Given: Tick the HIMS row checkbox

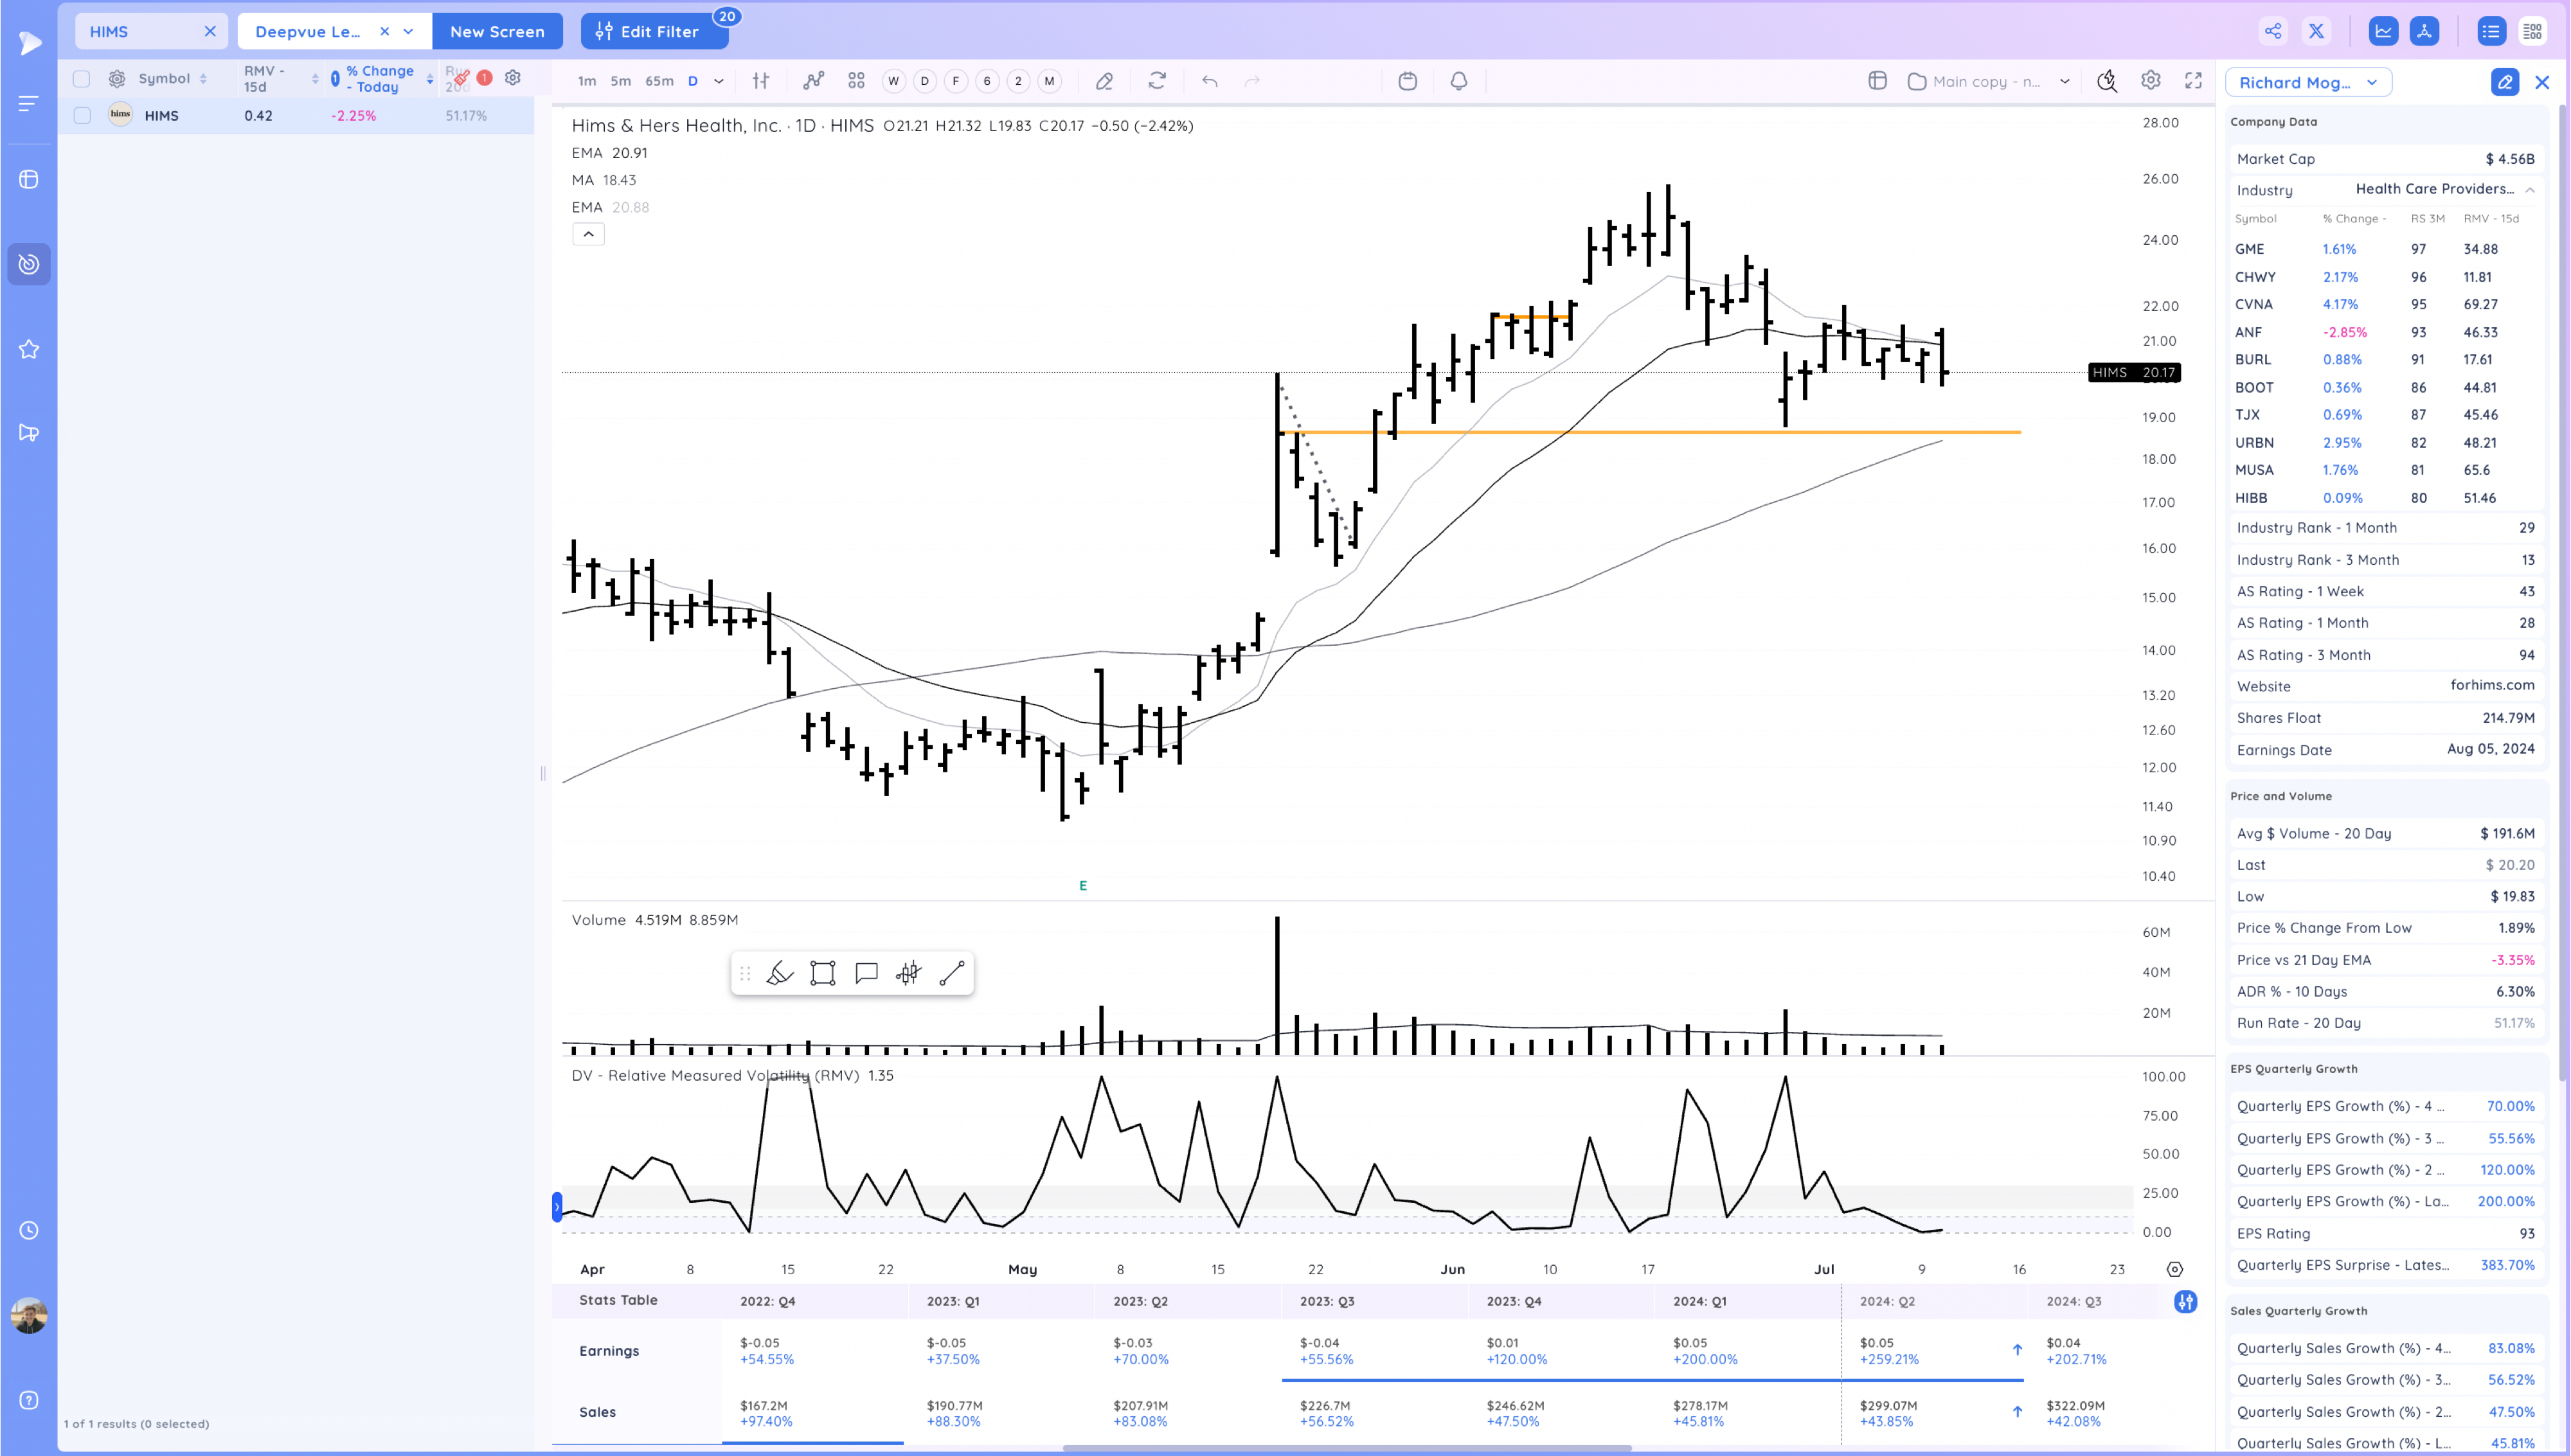Looking at the screenshot, I should click(x=82, y=116).
